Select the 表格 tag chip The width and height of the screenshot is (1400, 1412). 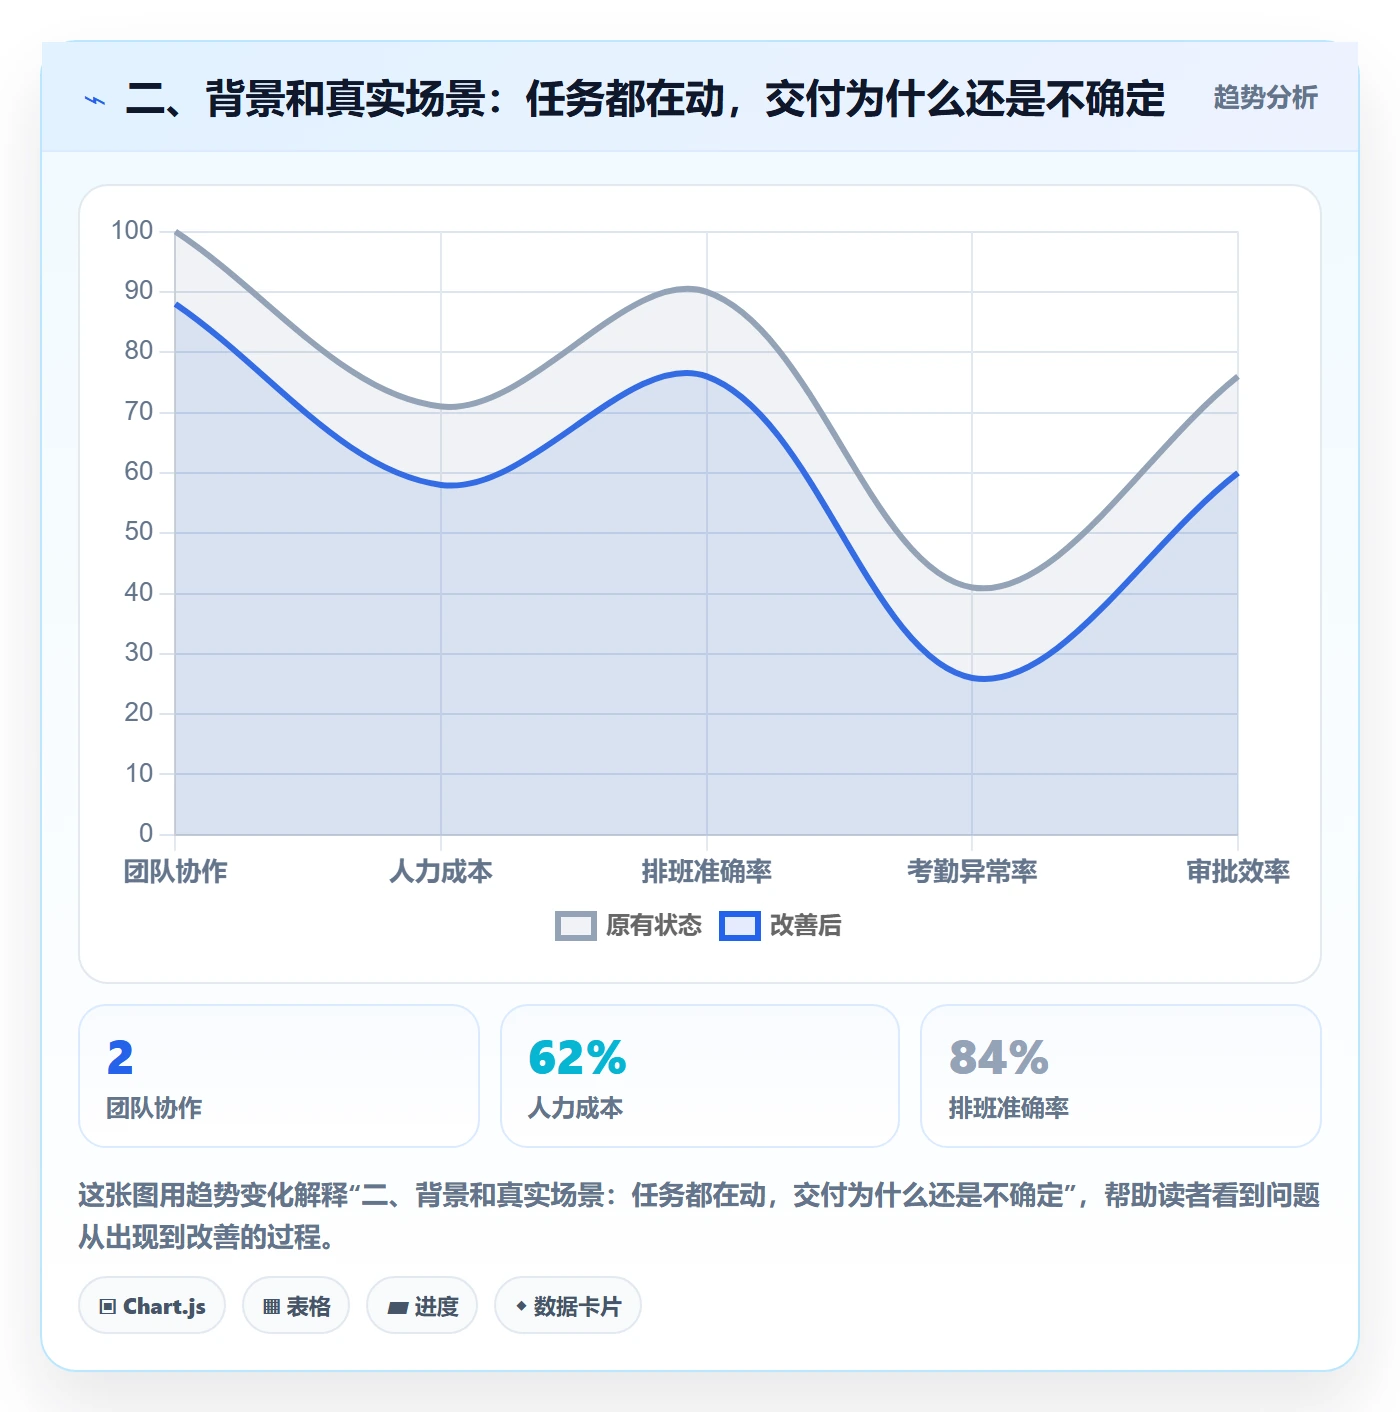coord(296,1306)
